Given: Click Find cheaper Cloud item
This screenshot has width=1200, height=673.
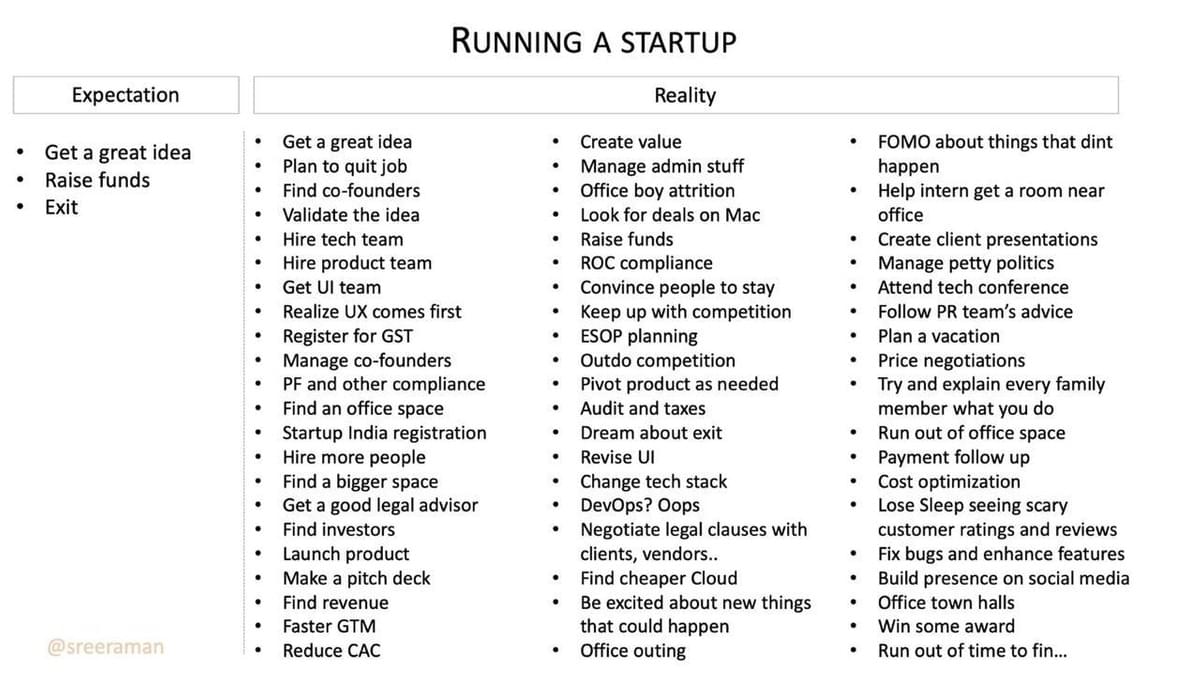Looking at the screenshot, I should point(658,578).
